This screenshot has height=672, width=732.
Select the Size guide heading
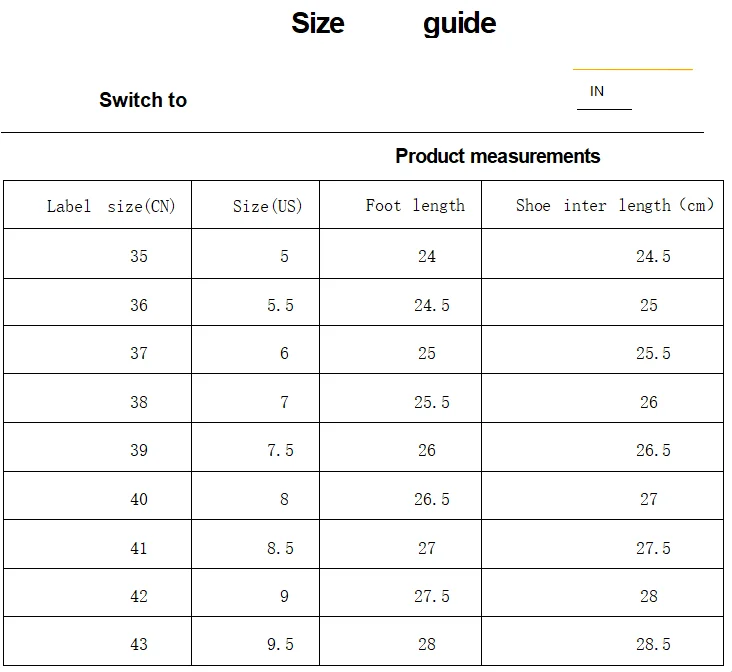(x=394, y=23)
